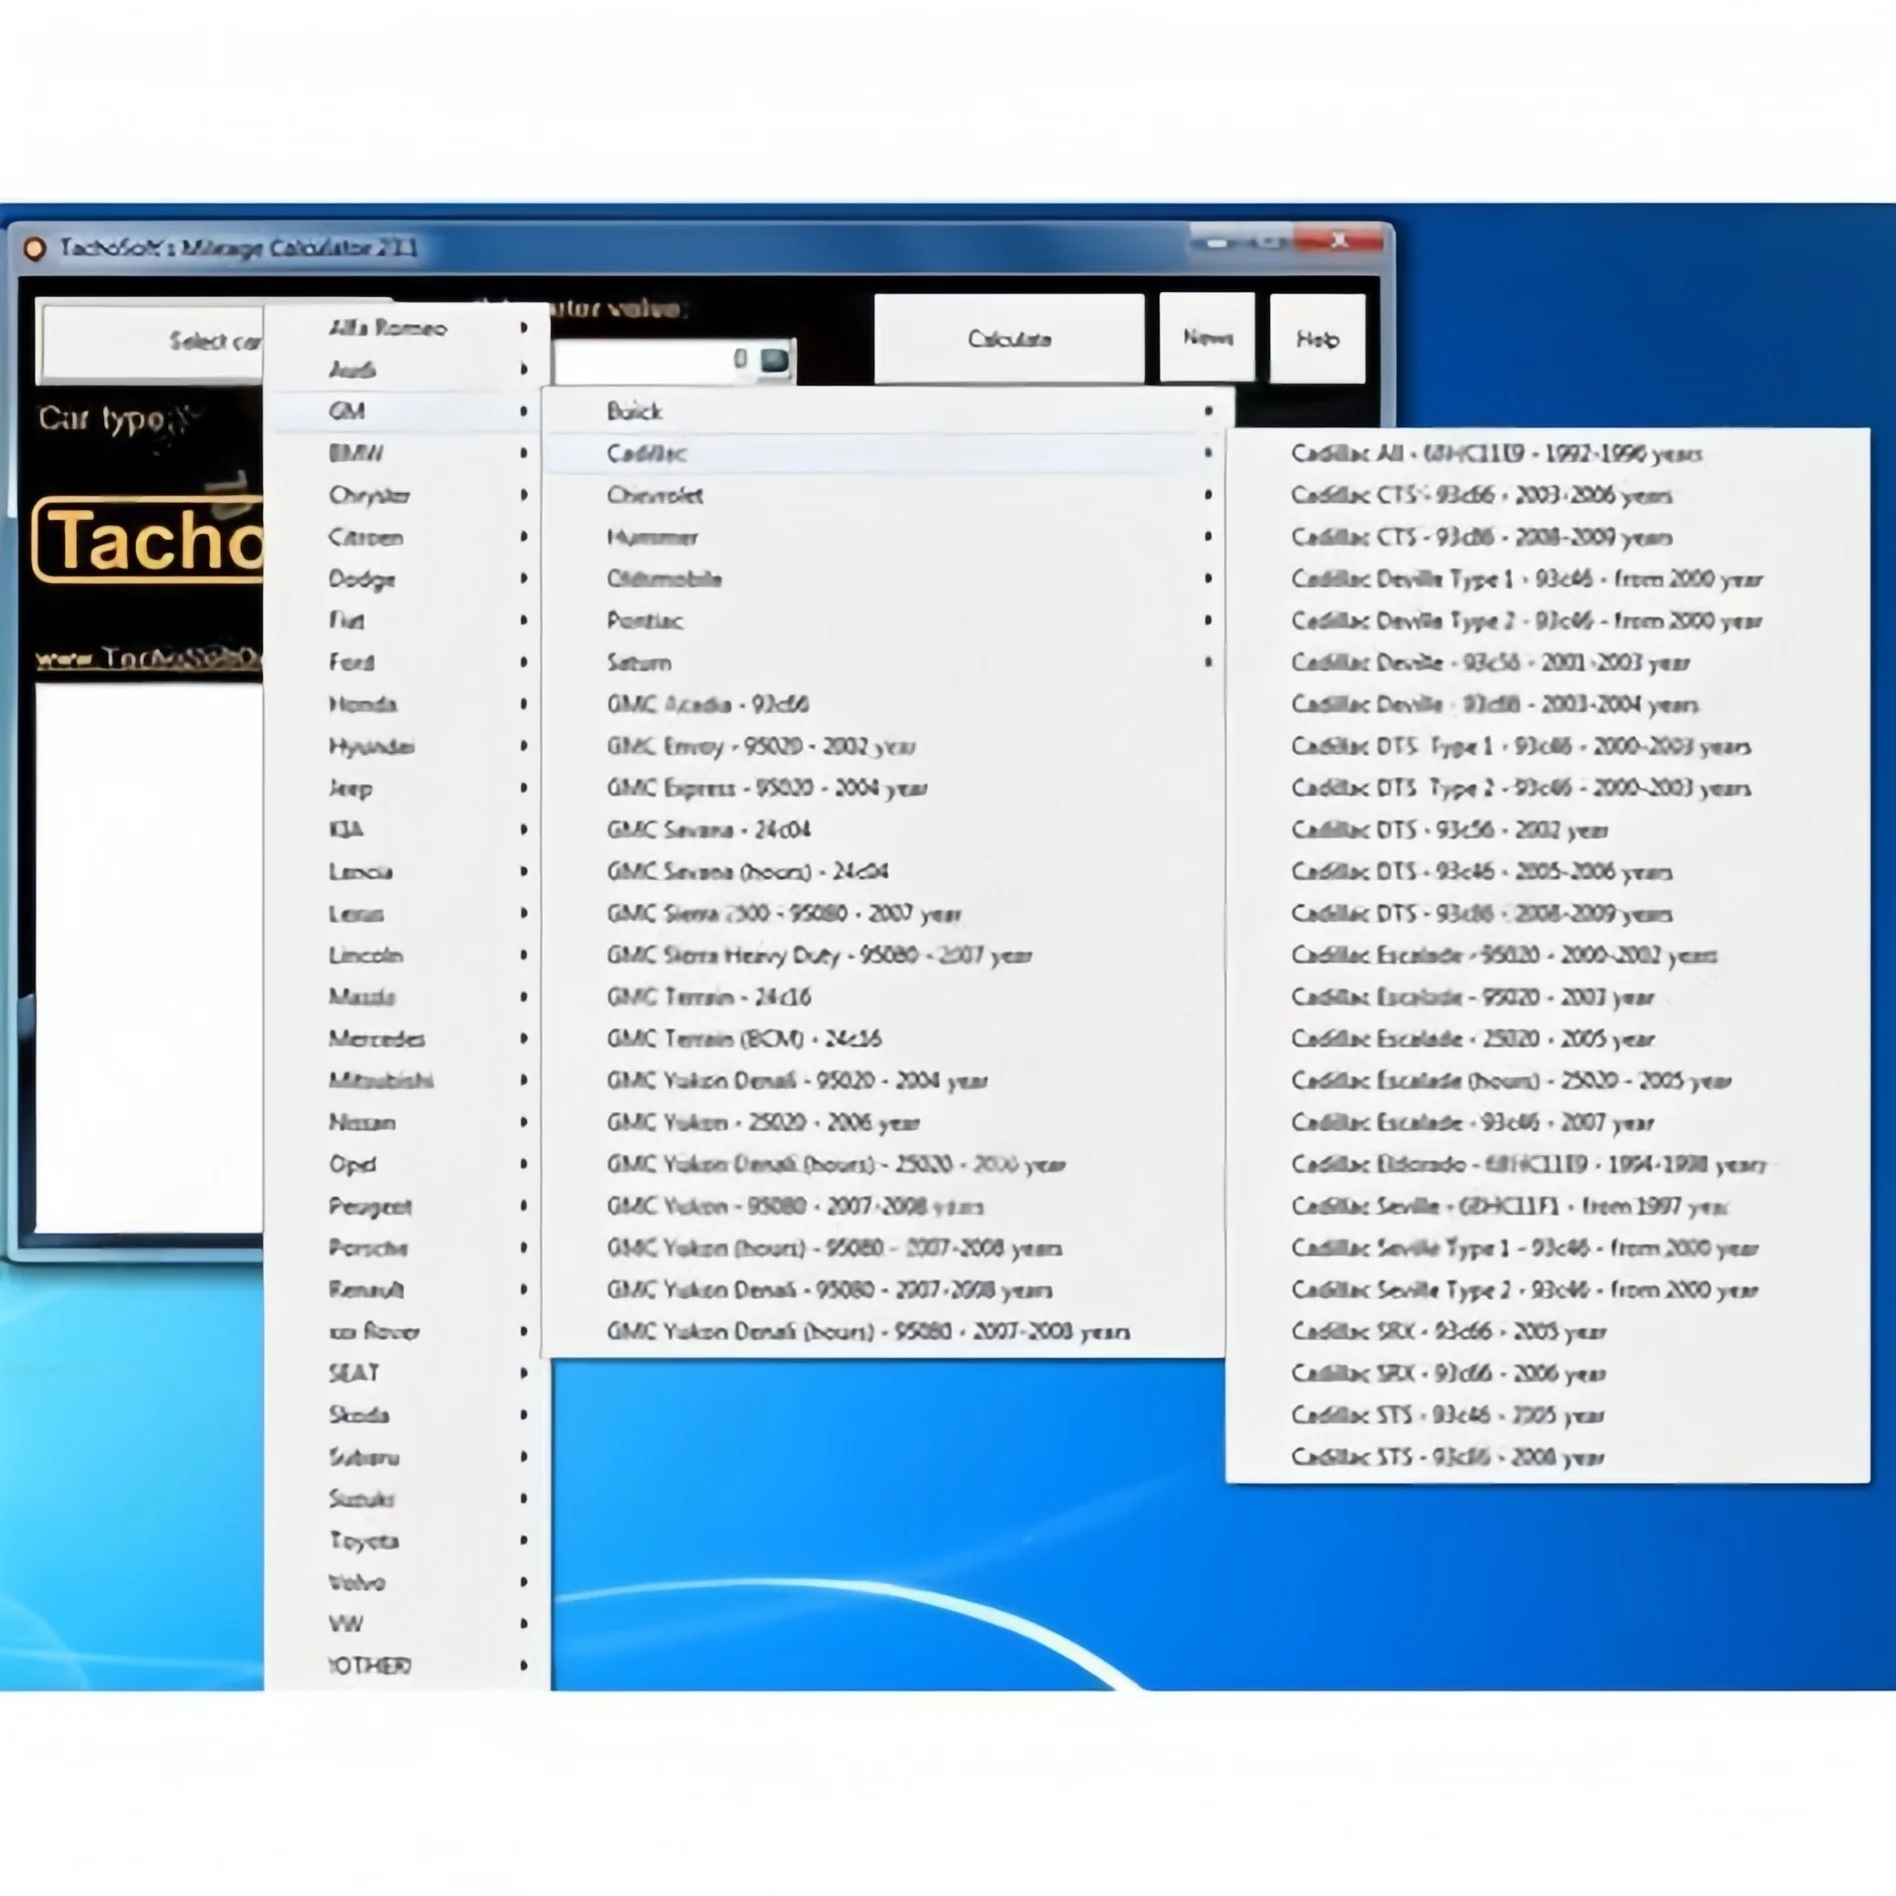The width and height of the screenshot is (1896, 1896).
Task: Select Cadillac STS - 93c86 - 2008 year
Action: [x=1548, y=1457]
